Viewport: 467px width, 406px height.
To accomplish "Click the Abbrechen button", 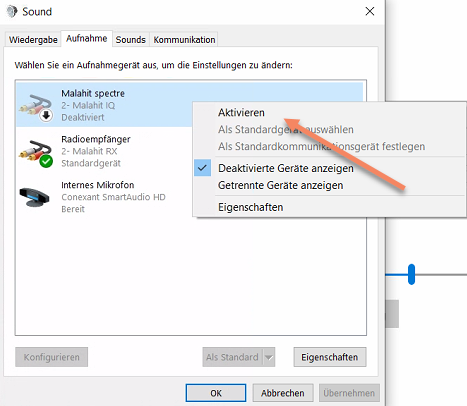I will (283, 393).
